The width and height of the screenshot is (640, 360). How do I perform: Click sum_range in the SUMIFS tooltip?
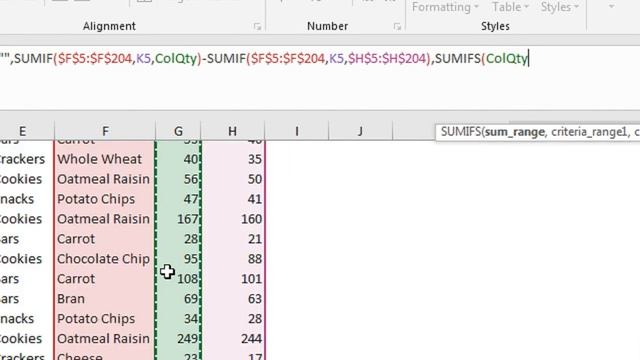515,132
